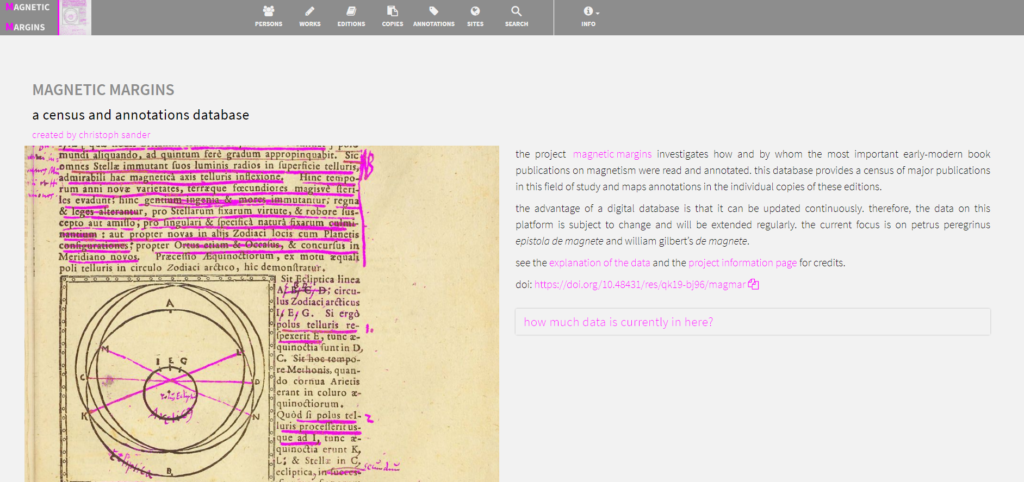Open 'explanation of the data' link
This screenshot has height=482, width=1024.
click(599, 263)
